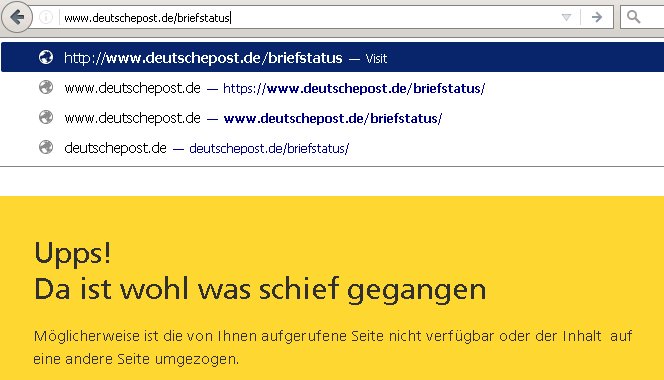This screenshot has width=664, height=380.
Task: Click the 'Upps!' heading text
Action: point(72,254)
